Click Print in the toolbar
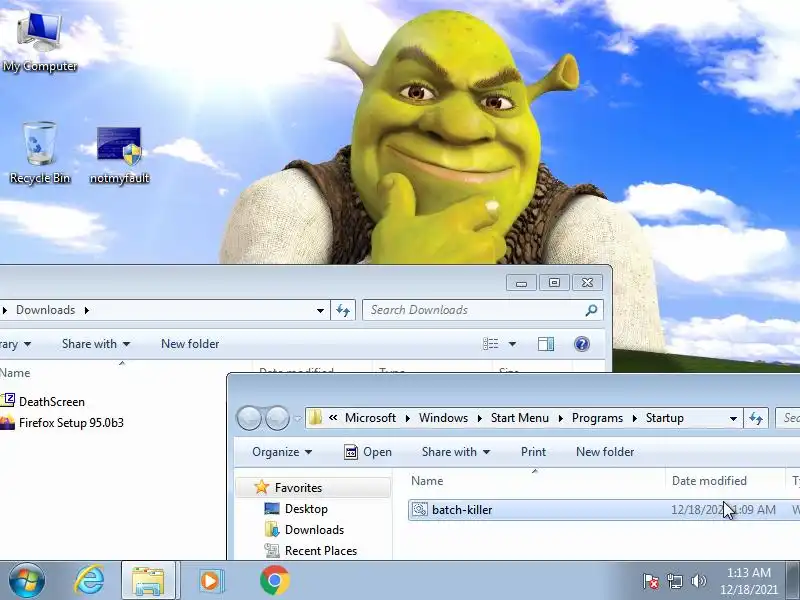Viewport: 800px width, 600px height. pyautogui.click(x=533, y=452)
